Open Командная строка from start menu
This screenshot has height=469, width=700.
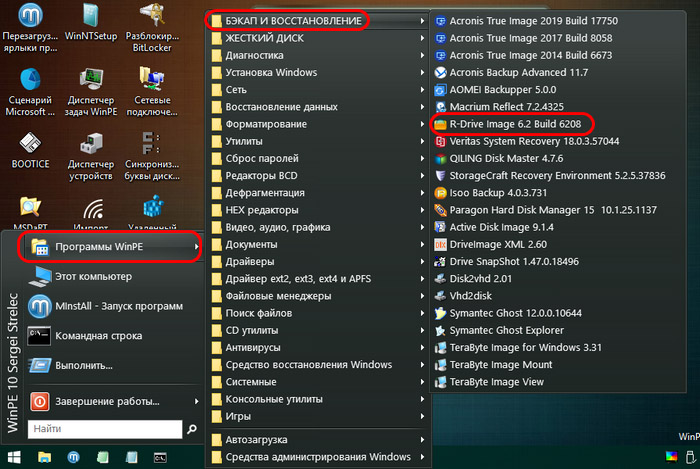[113, 336]
